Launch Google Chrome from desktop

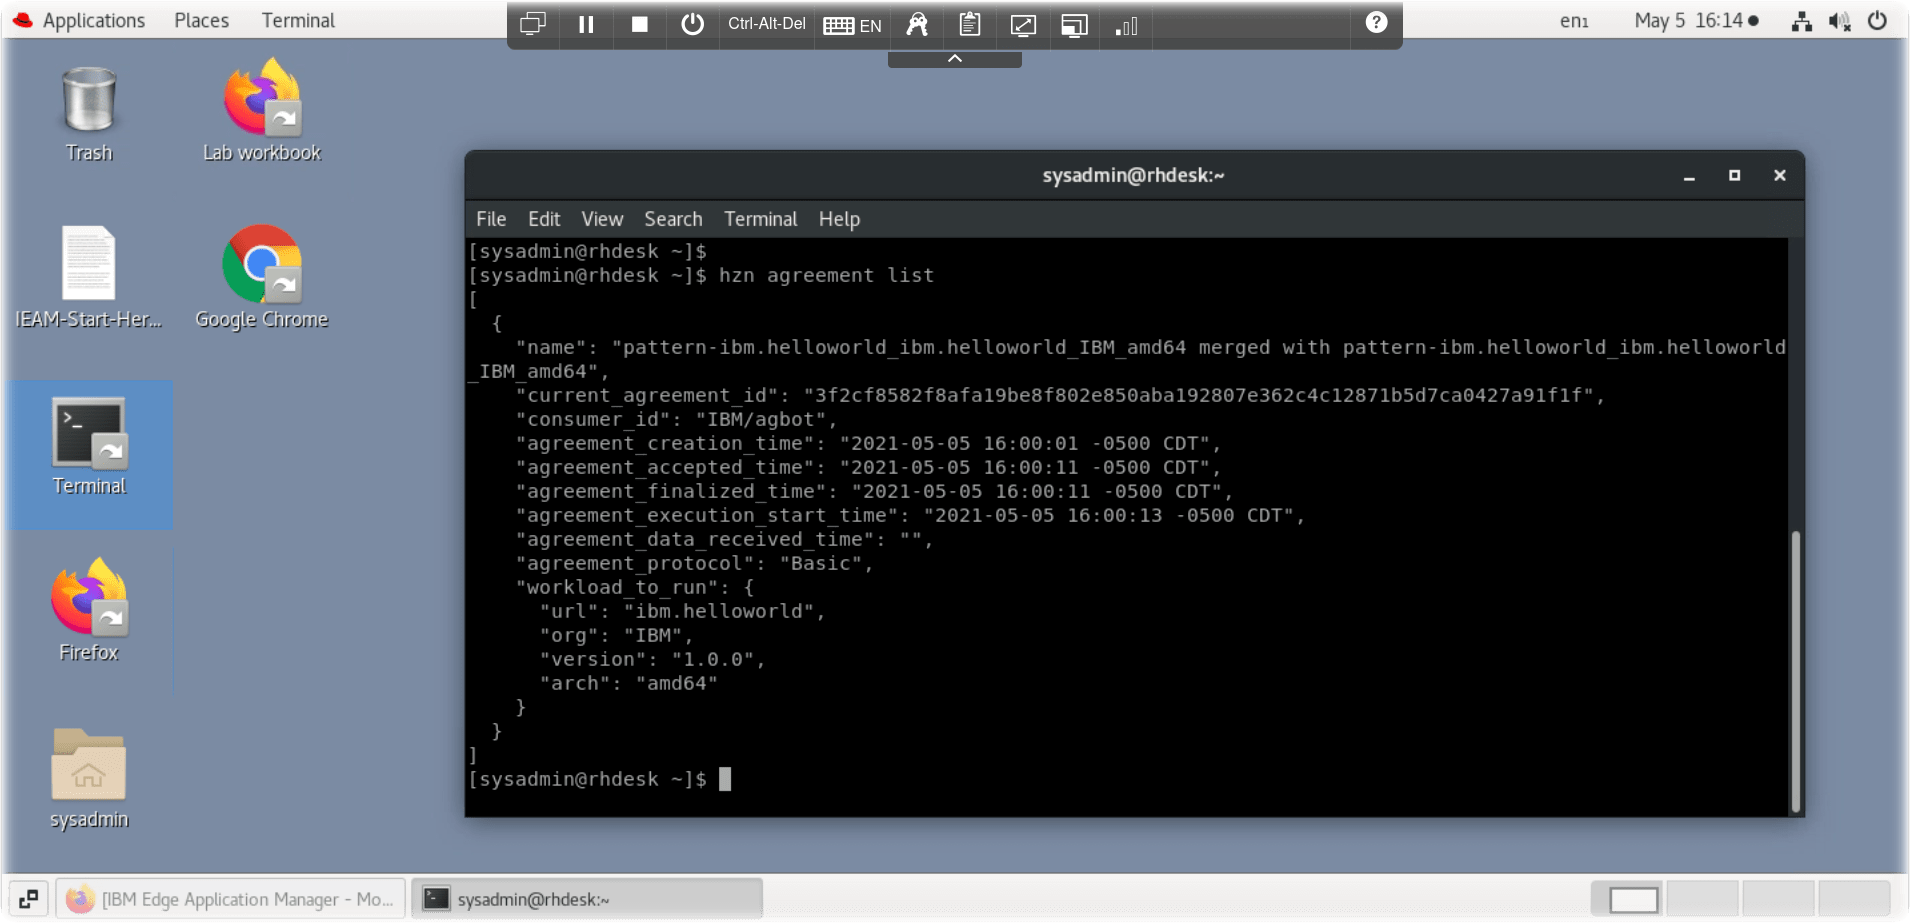262,278
